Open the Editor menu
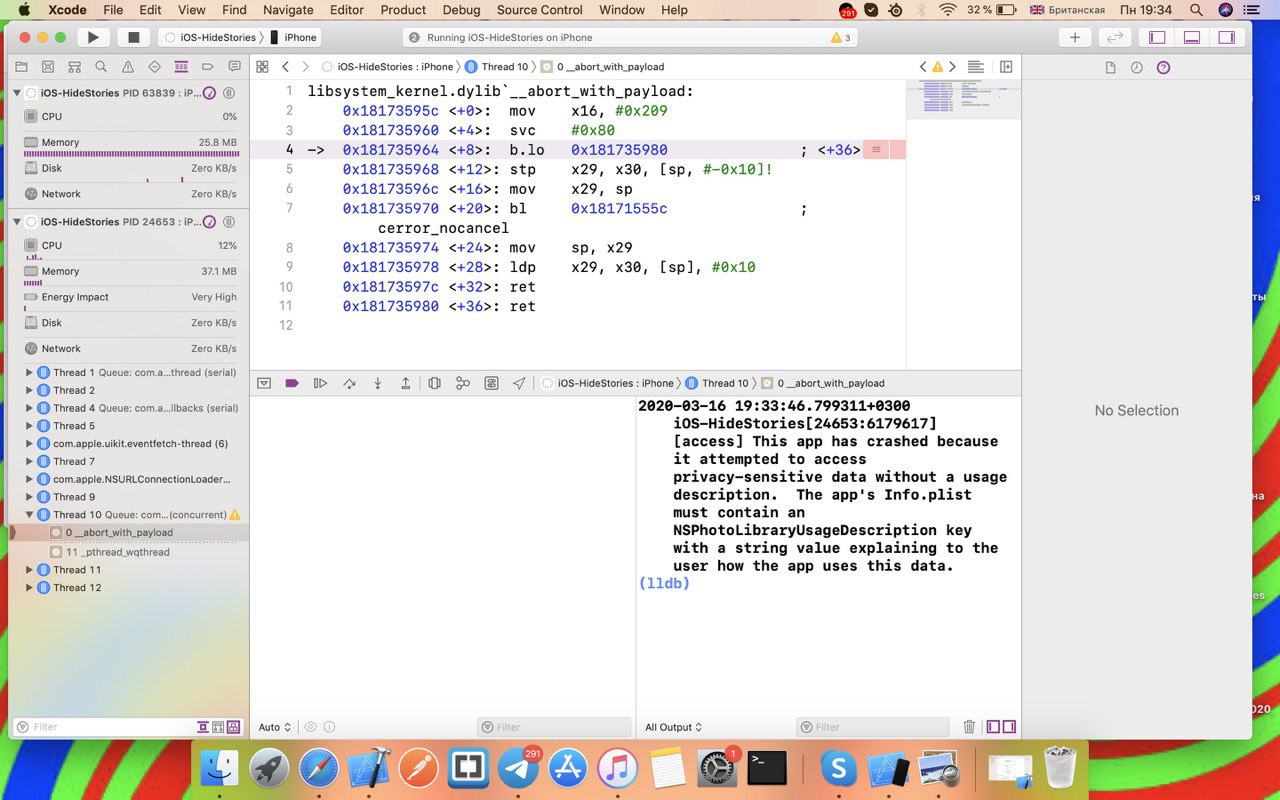The image size is (1280, 800). [x=347, y=10]
